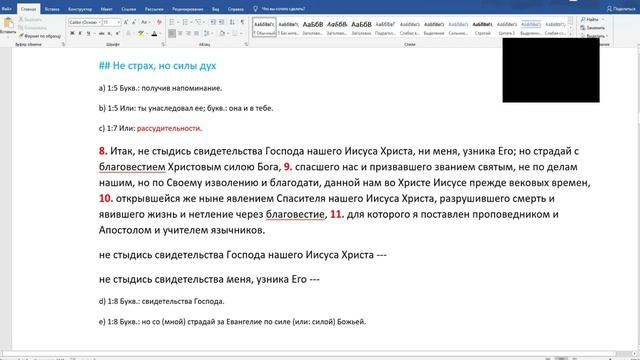Click the Find (Найти) magnifier button
This screenshot has height=360, width=640.
coord(590,20)
